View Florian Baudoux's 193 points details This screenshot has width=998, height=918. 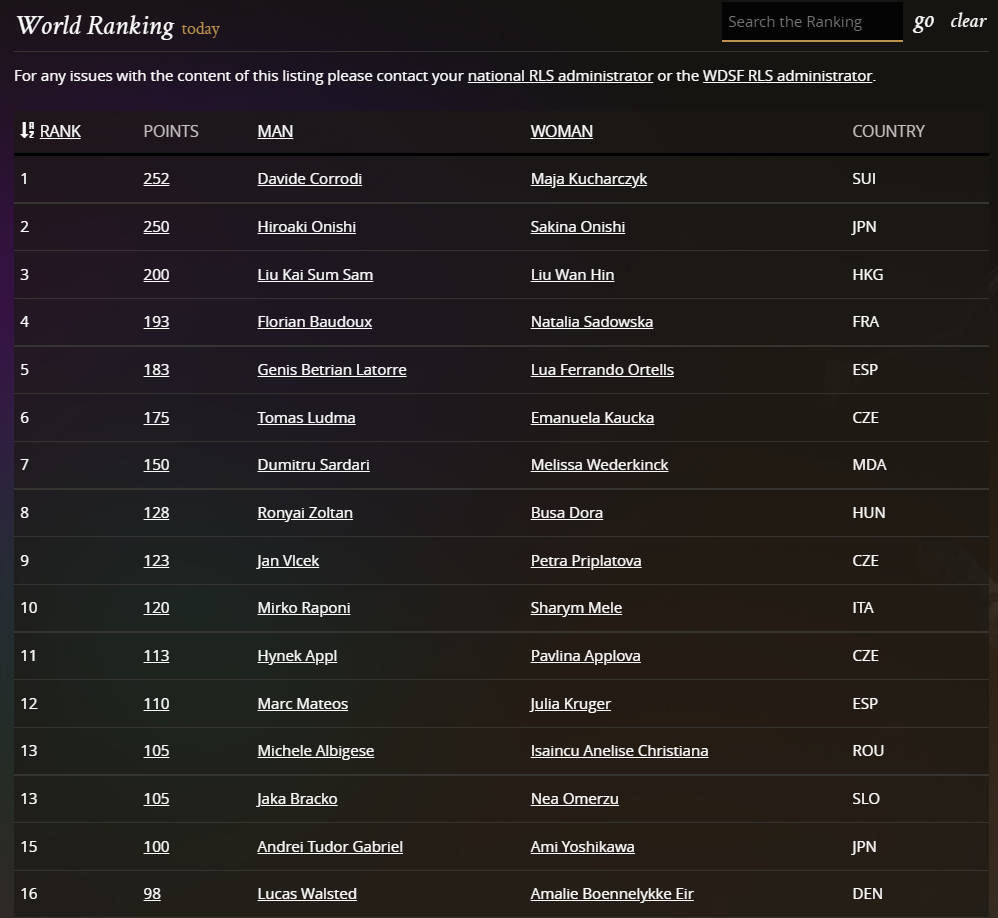[x=156, y=322]
